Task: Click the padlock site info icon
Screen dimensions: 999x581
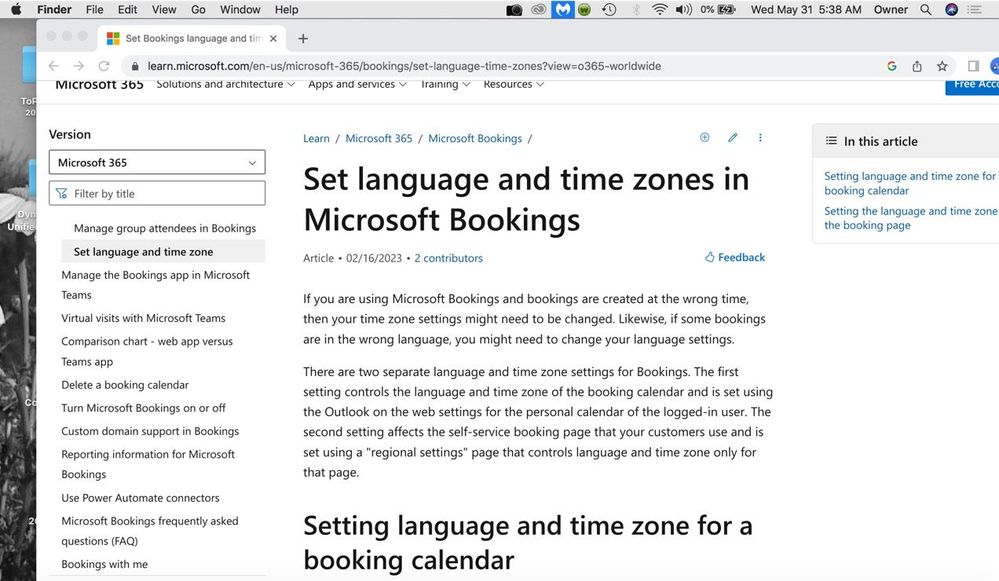Action: tap(134, 66)
